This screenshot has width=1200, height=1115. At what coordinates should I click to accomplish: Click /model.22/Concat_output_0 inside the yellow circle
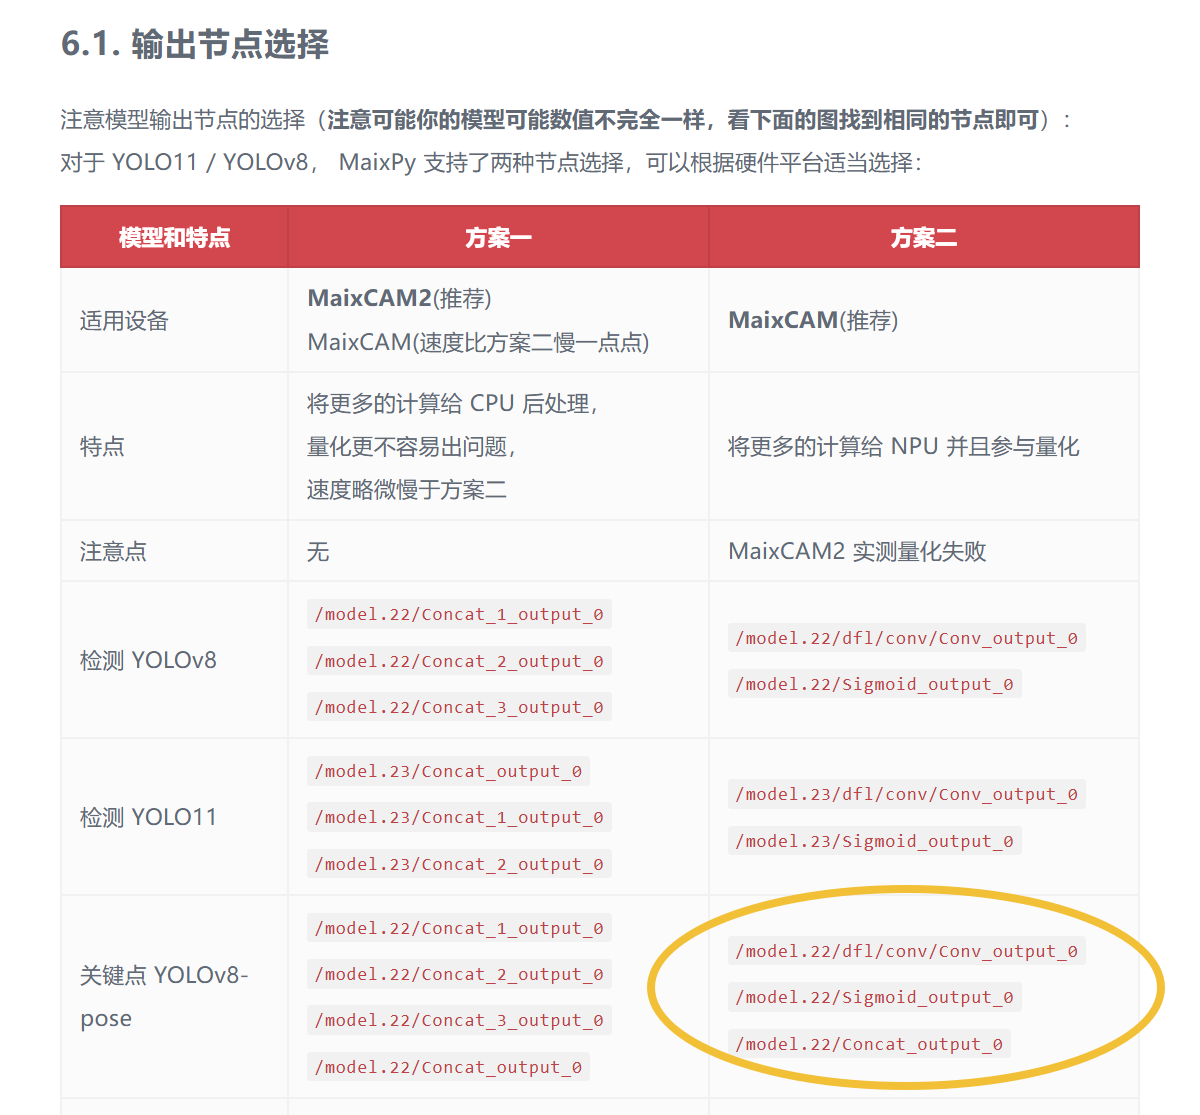(x=869, y=1044)
